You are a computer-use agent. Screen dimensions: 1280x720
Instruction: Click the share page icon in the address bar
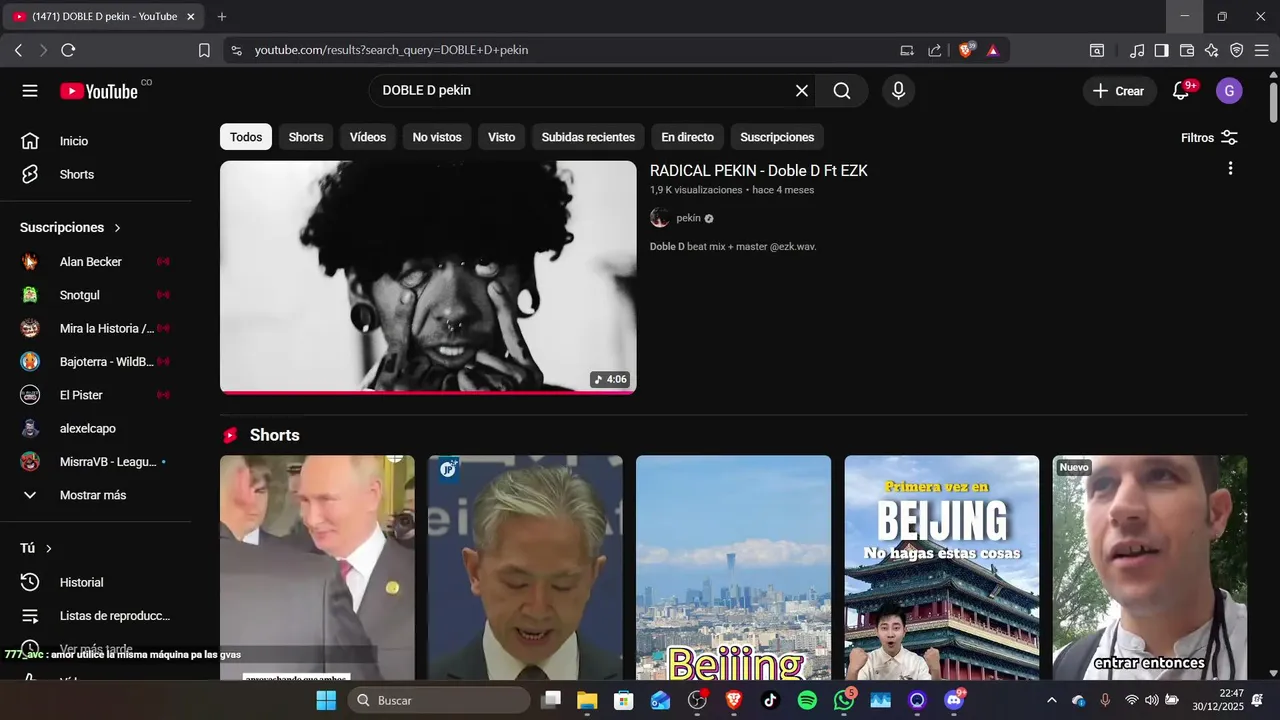click(x=935, y=50)
